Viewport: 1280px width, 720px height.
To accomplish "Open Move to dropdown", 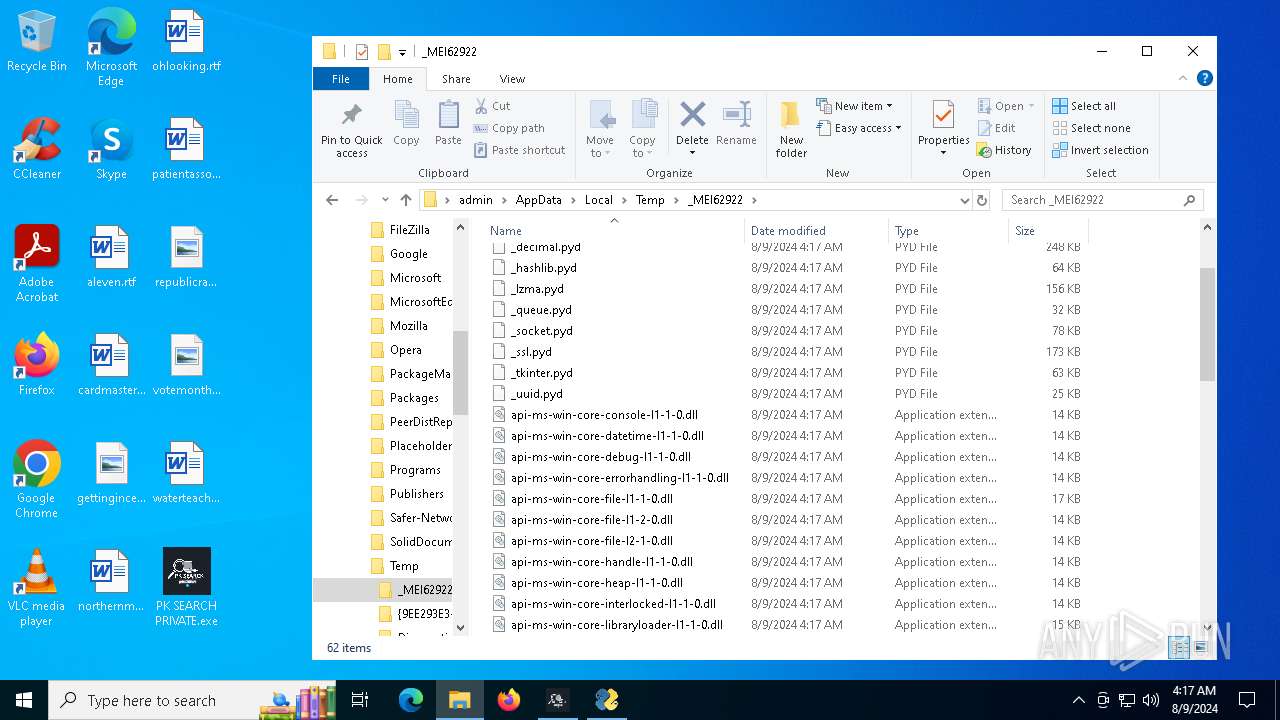I will (600, 147).
